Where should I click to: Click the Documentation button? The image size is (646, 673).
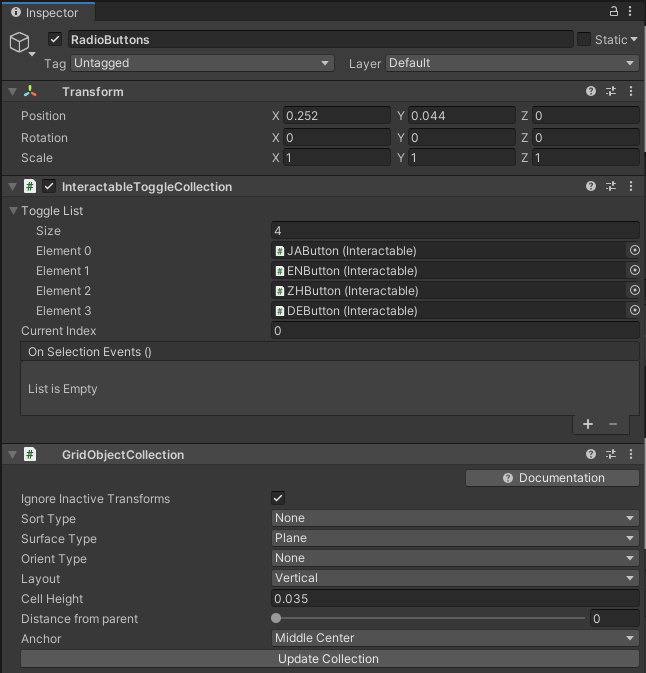coord(552,478)
